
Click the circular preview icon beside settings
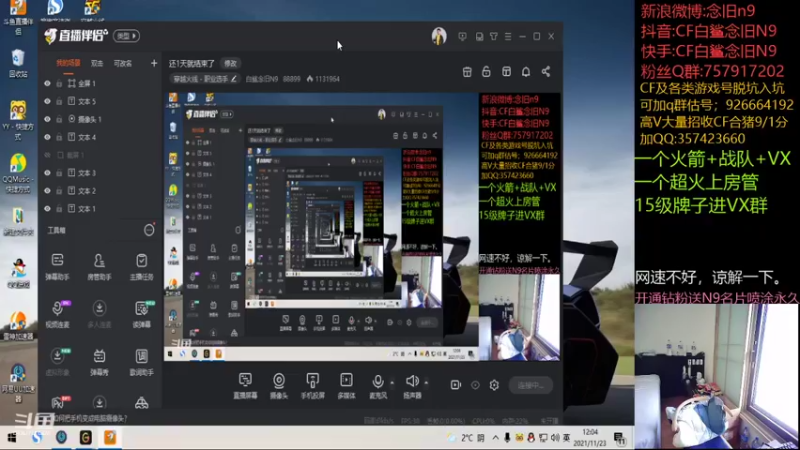[475, 385]
